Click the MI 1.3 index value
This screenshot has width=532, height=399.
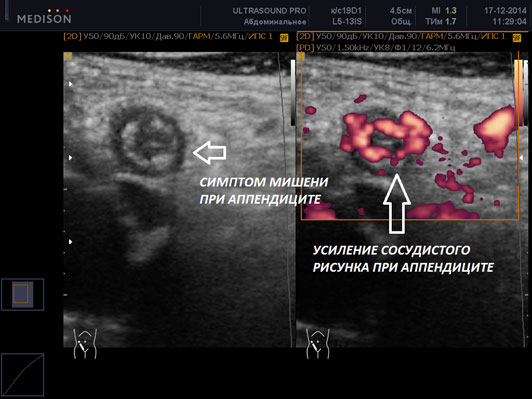pyautogui.click(x=444, y=11)
